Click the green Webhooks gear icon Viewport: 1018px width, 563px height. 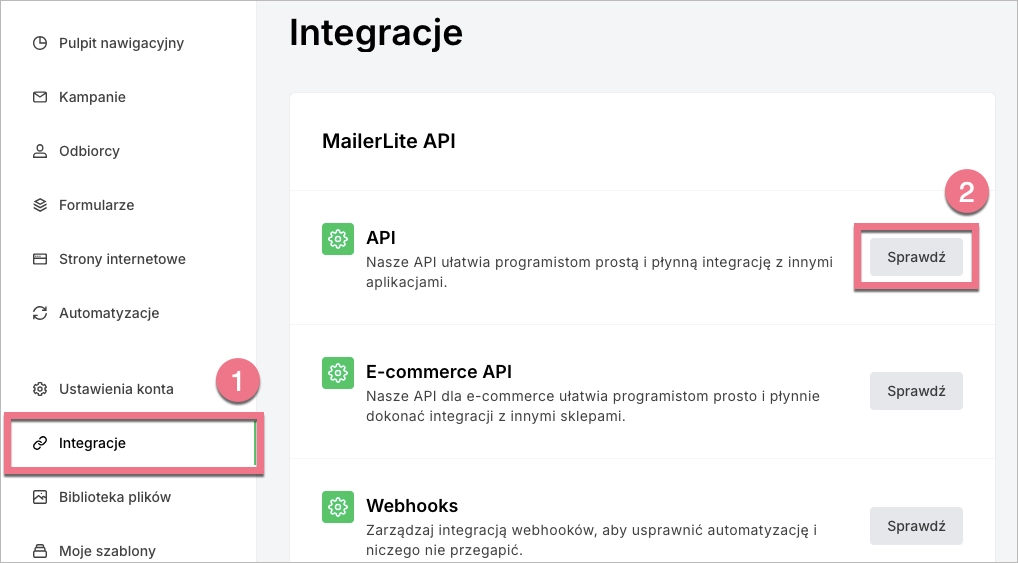point(338,507)
